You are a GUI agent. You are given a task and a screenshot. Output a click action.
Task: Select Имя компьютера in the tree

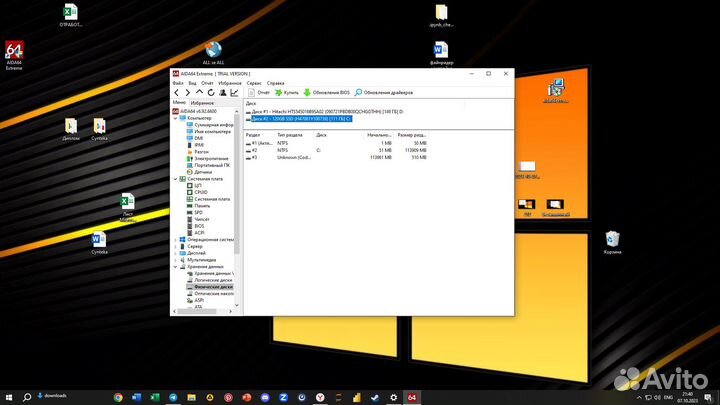click(209, 131)
